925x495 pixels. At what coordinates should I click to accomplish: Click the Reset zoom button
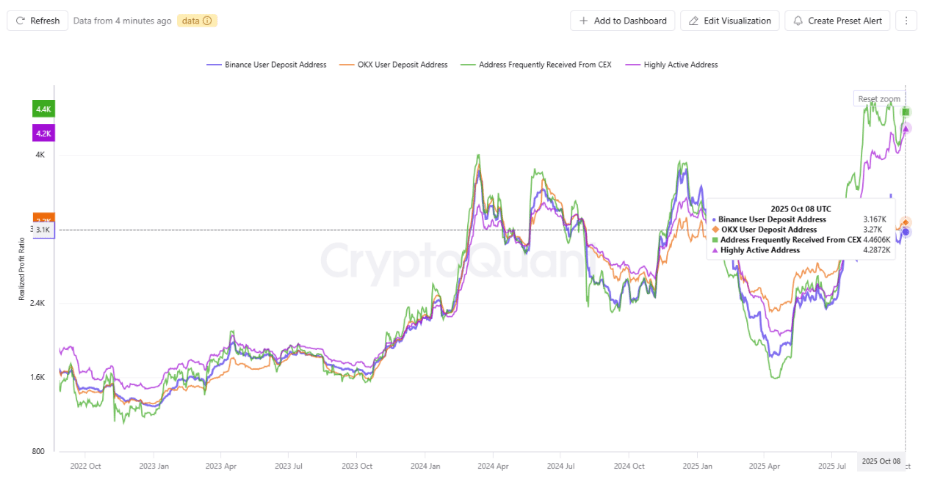click(880, 99)
